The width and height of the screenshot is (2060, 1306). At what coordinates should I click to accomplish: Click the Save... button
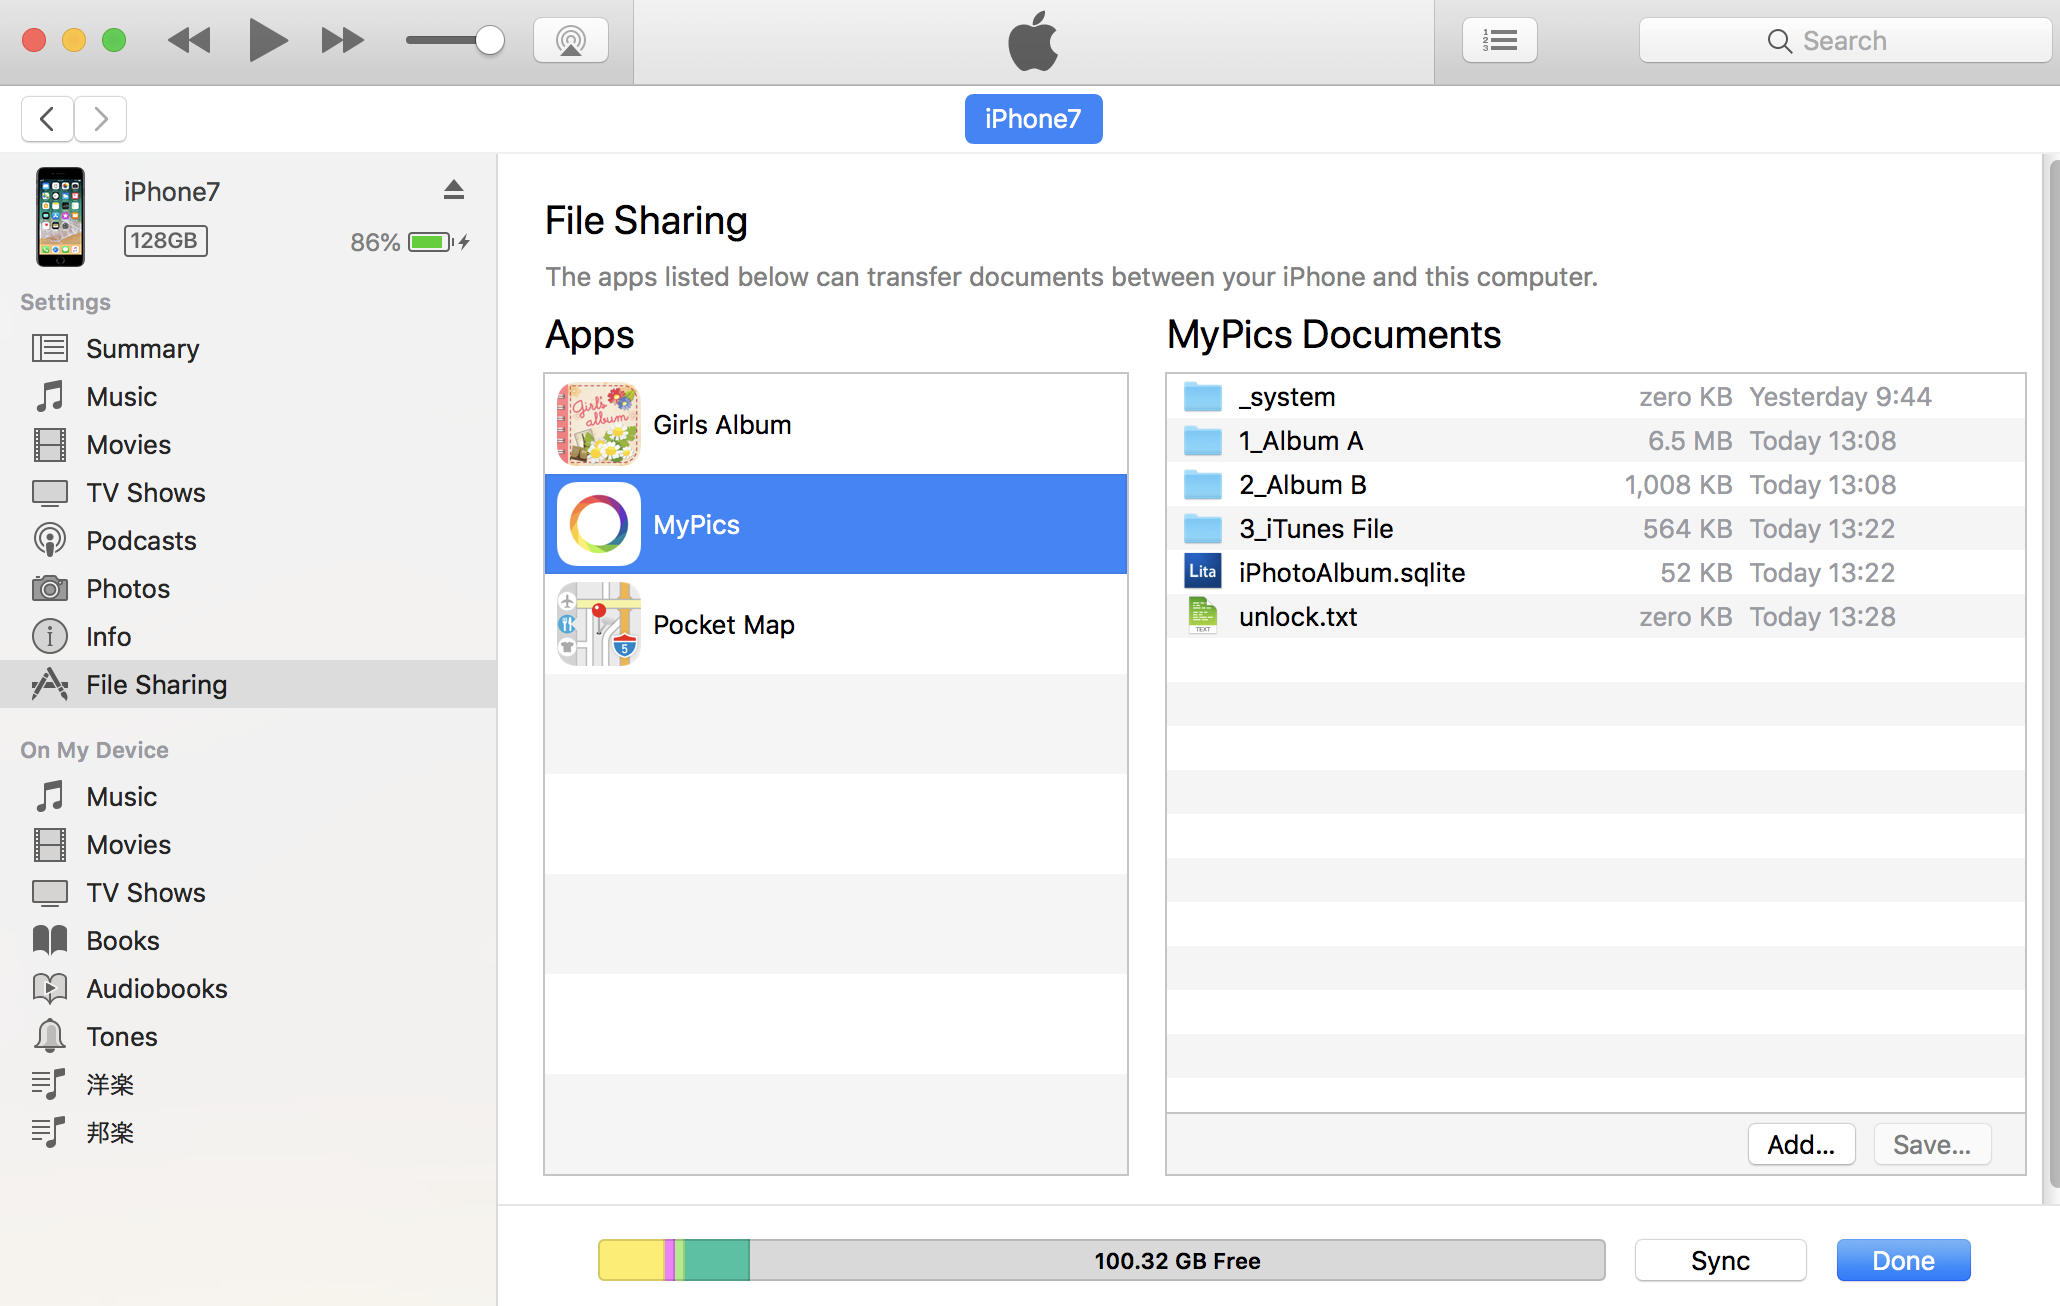1932,1144
